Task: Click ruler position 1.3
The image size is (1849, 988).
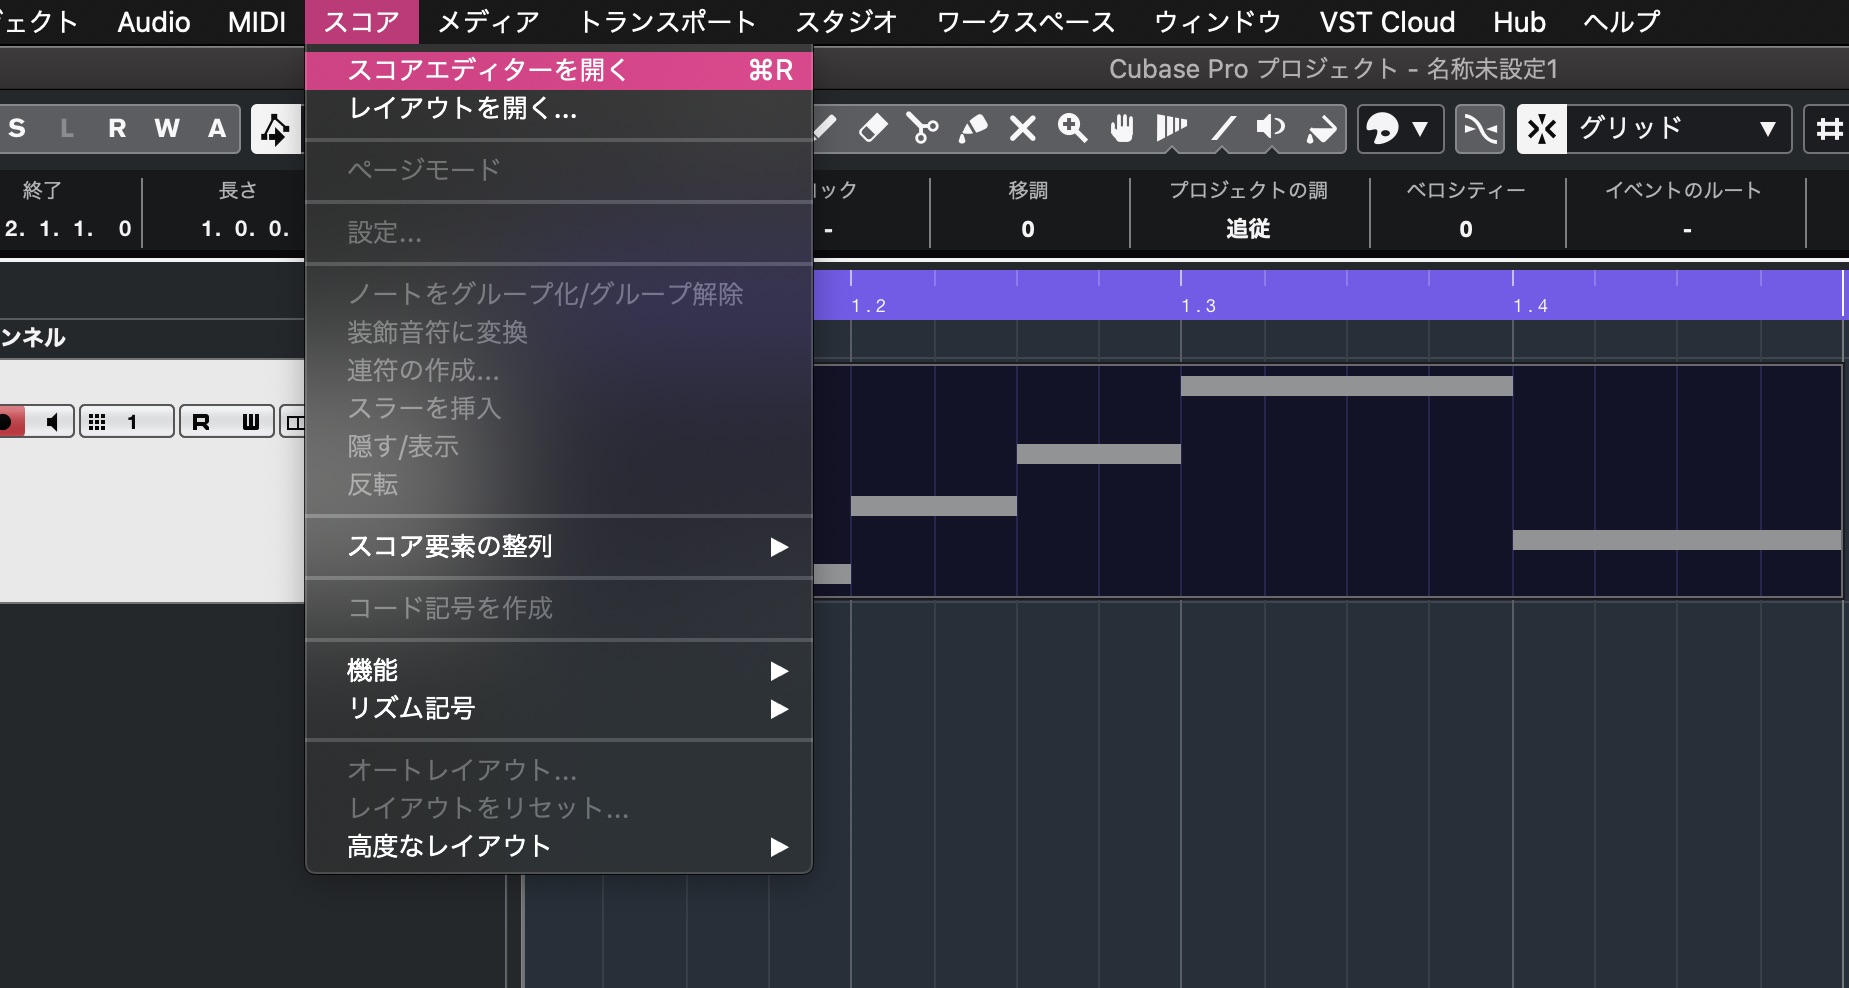Action: pos(1198,305)
